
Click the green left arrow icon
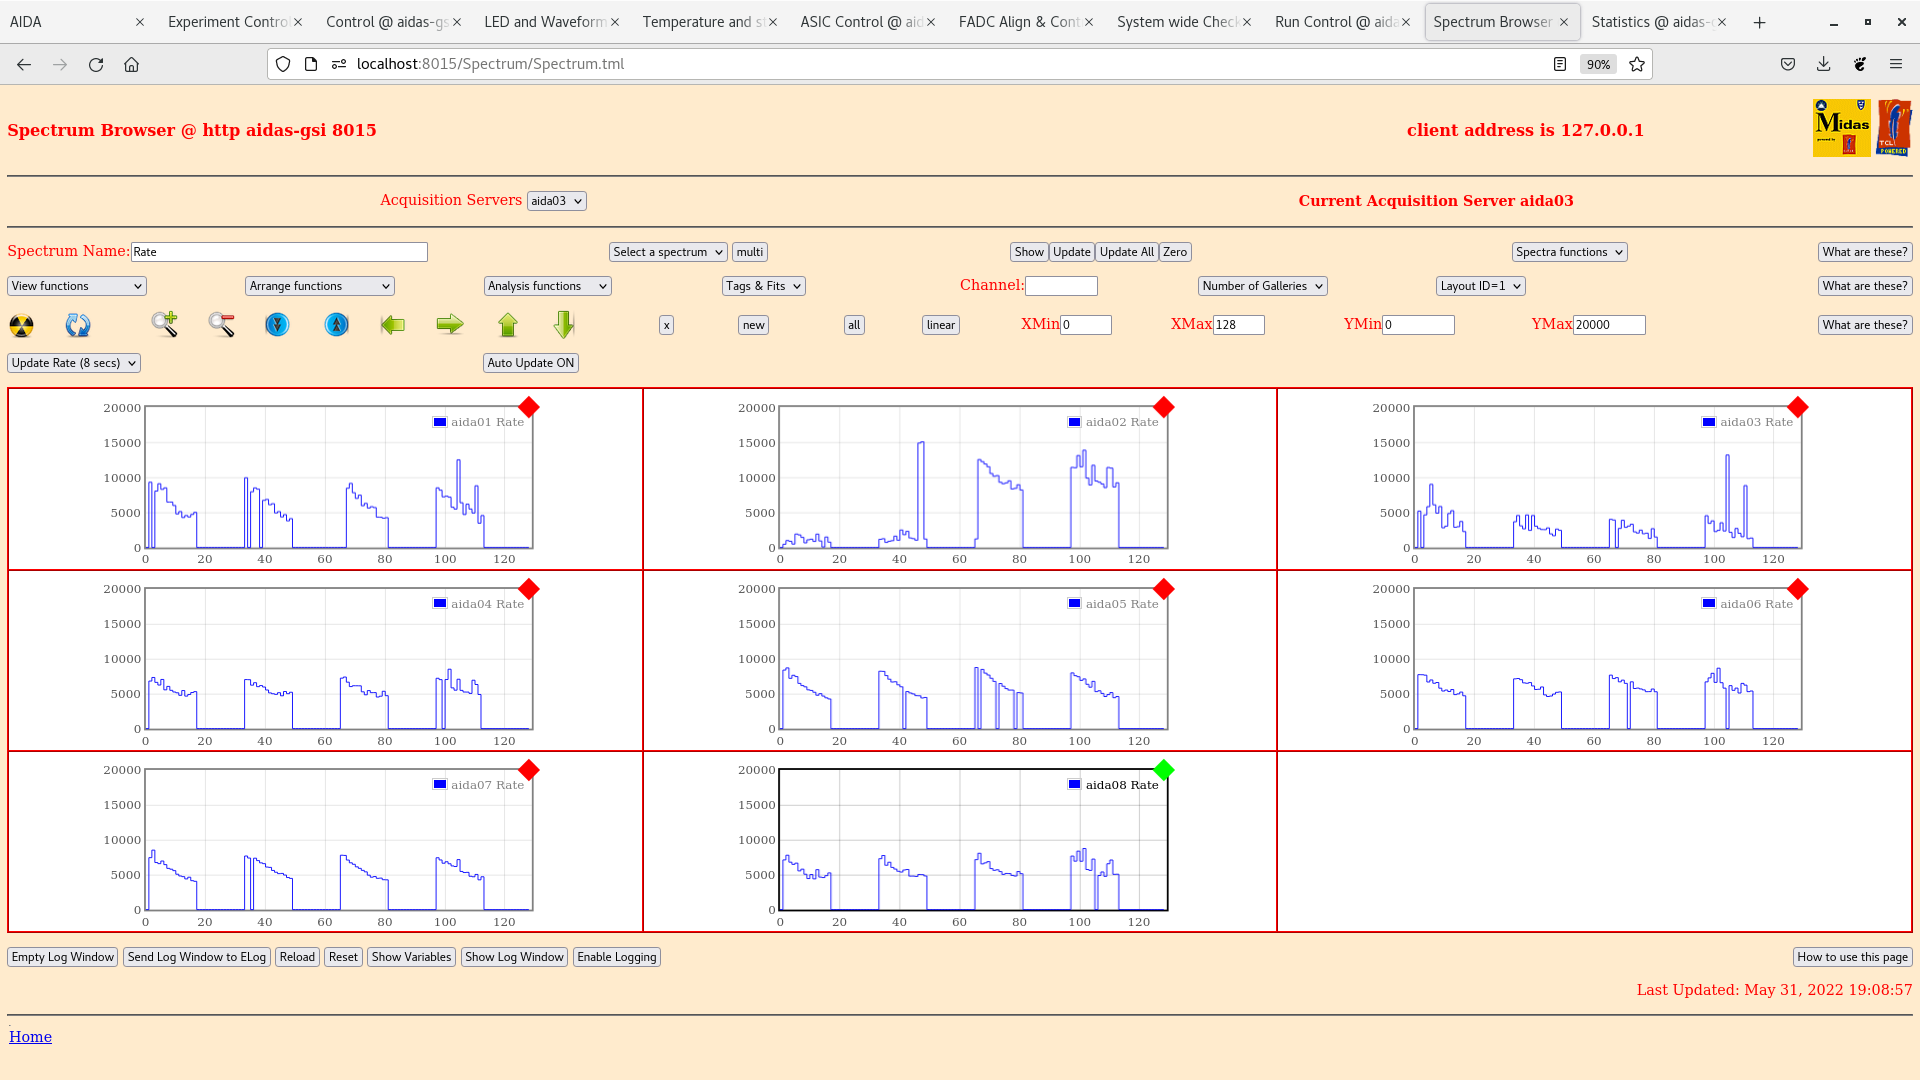[x=393, y=324]
